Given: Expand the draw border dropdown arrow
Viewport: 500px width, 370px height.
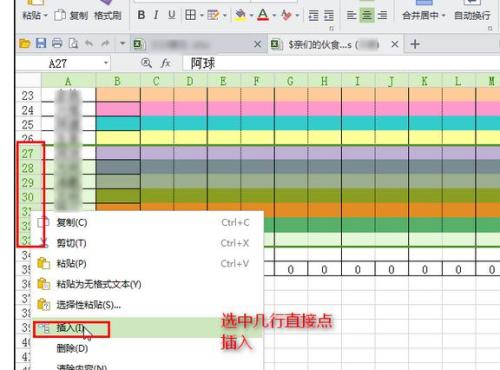Looking at the screenshot, I should 225,15.
